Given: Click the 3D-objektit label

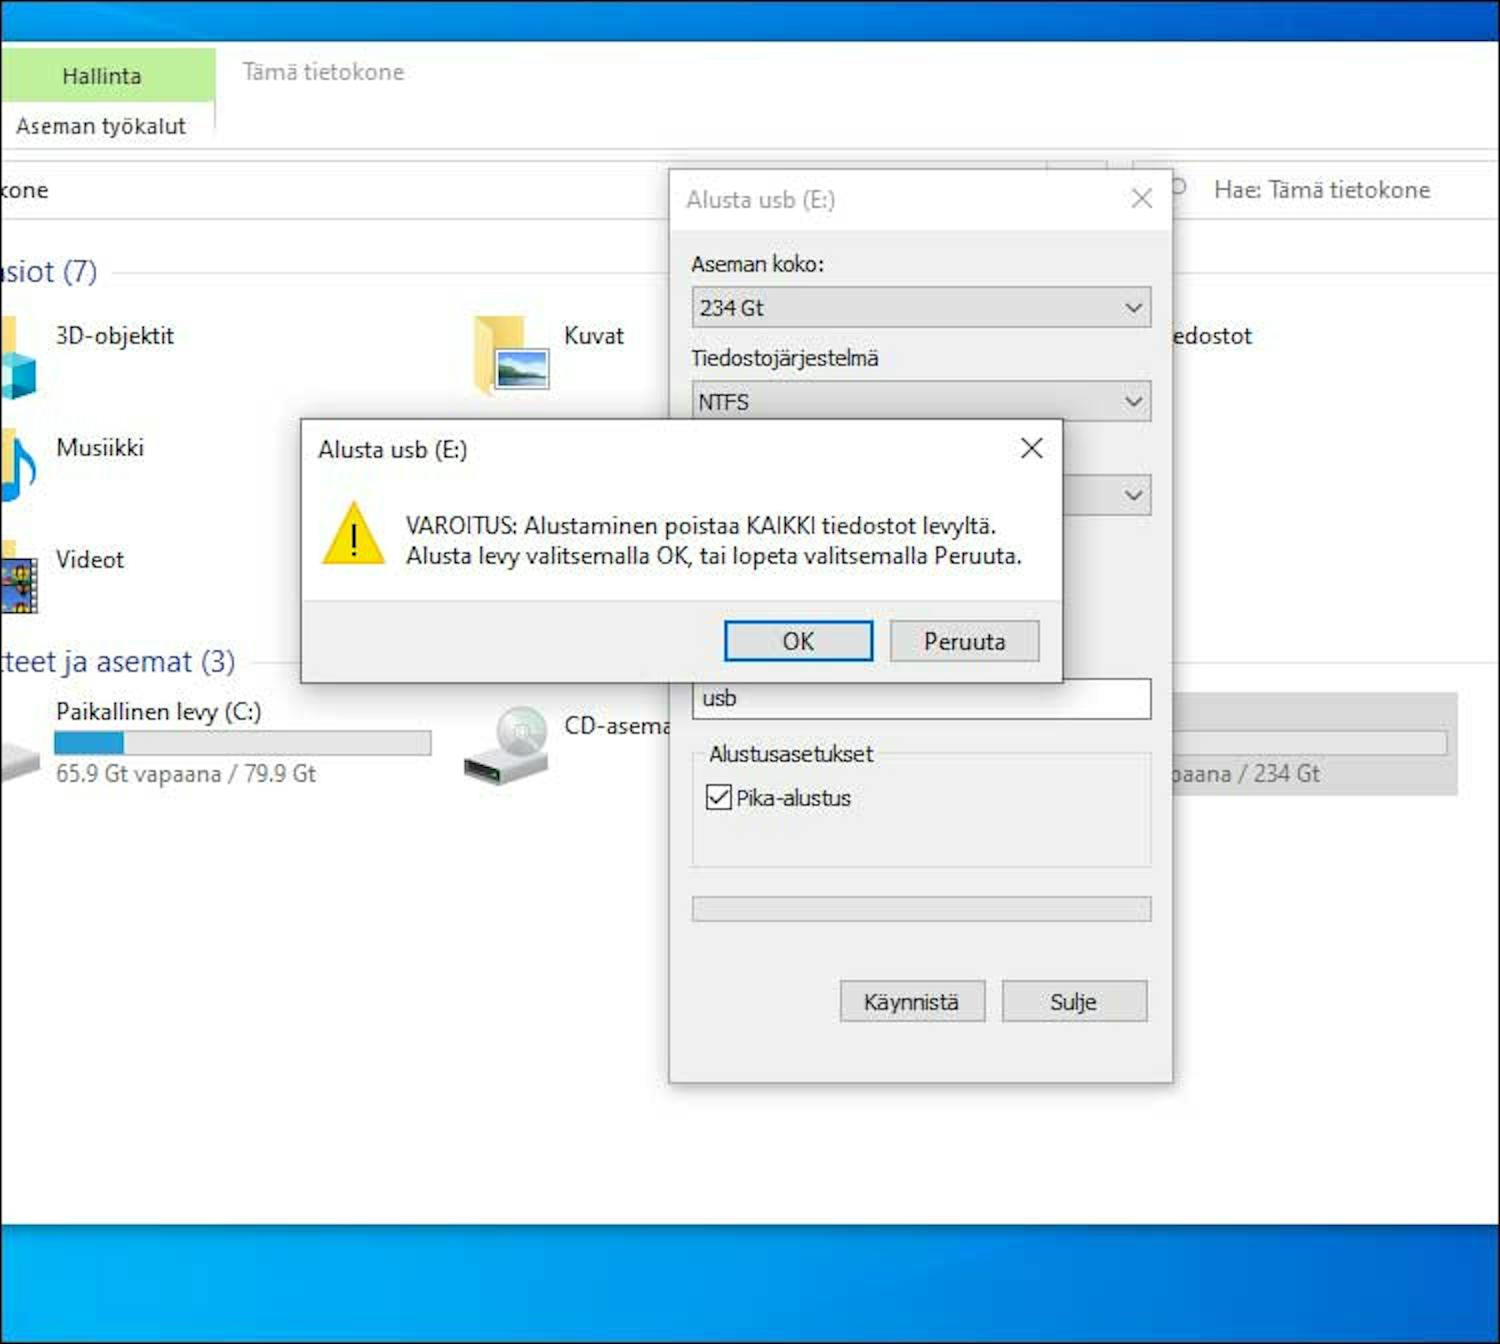Looking at the screenshot, I should coord(115,336).
